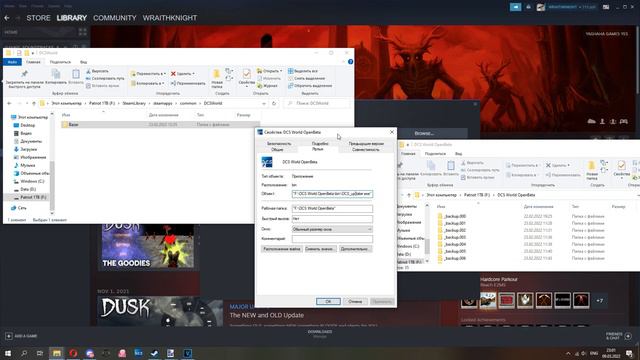Image resolution: width=640 pixels, height=360 pixels.
Task: Open the Windows Start menu
Action: [8, 353]
